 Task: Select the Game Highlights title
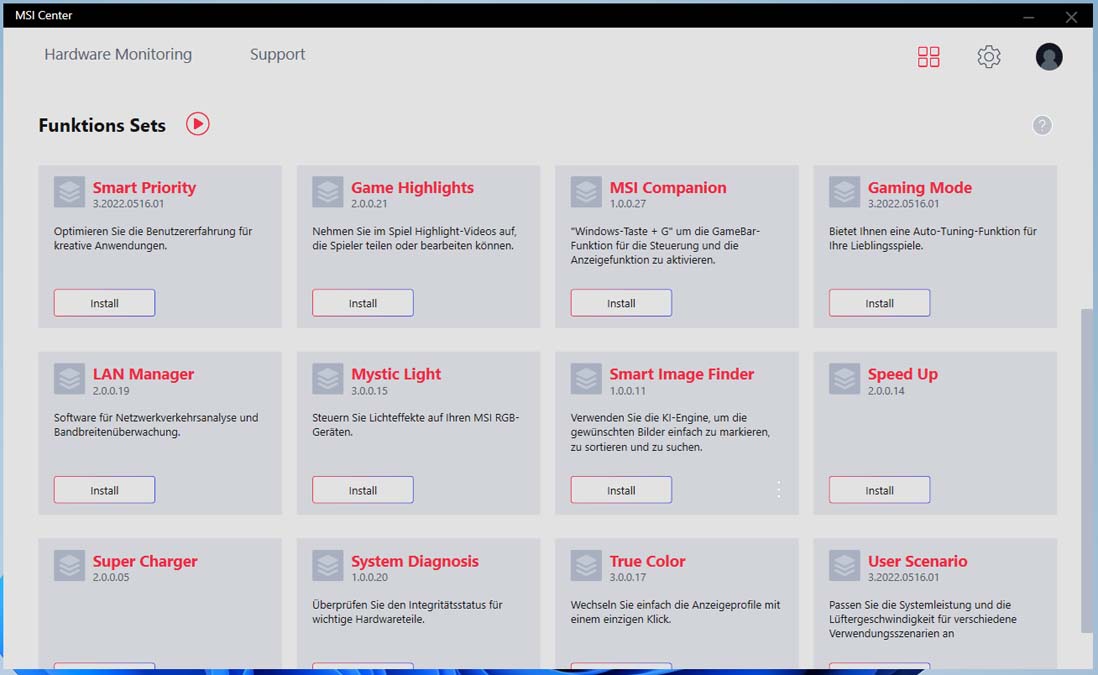coord(412,188)
